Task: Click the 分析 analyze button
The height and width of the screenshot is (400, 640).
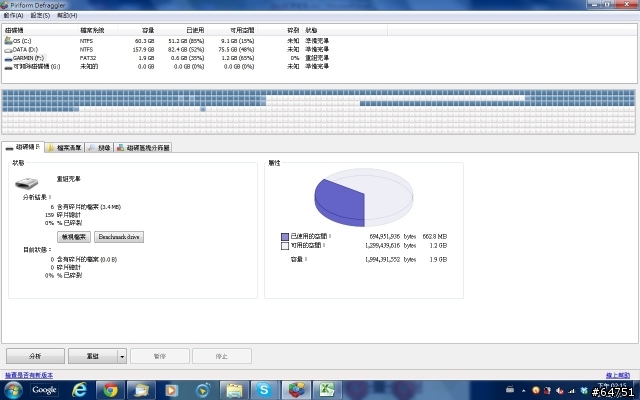Action: 35,356
